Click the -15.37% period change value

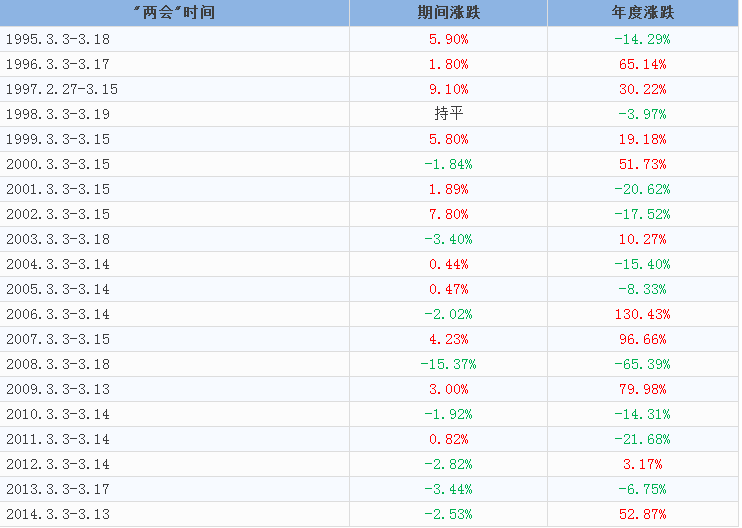(448, 364)
